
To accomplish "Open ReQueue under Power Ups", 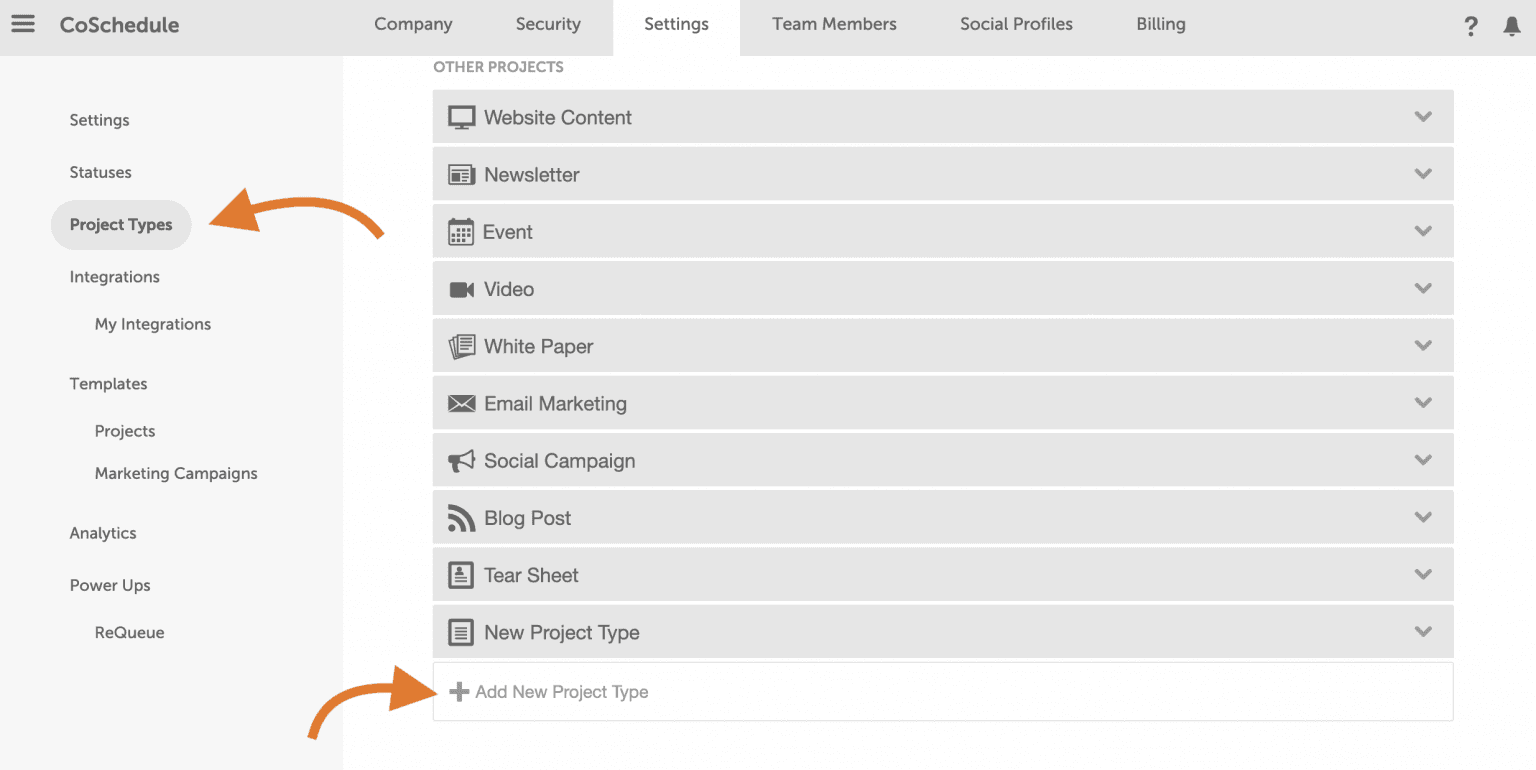I will tap(129, 632).
